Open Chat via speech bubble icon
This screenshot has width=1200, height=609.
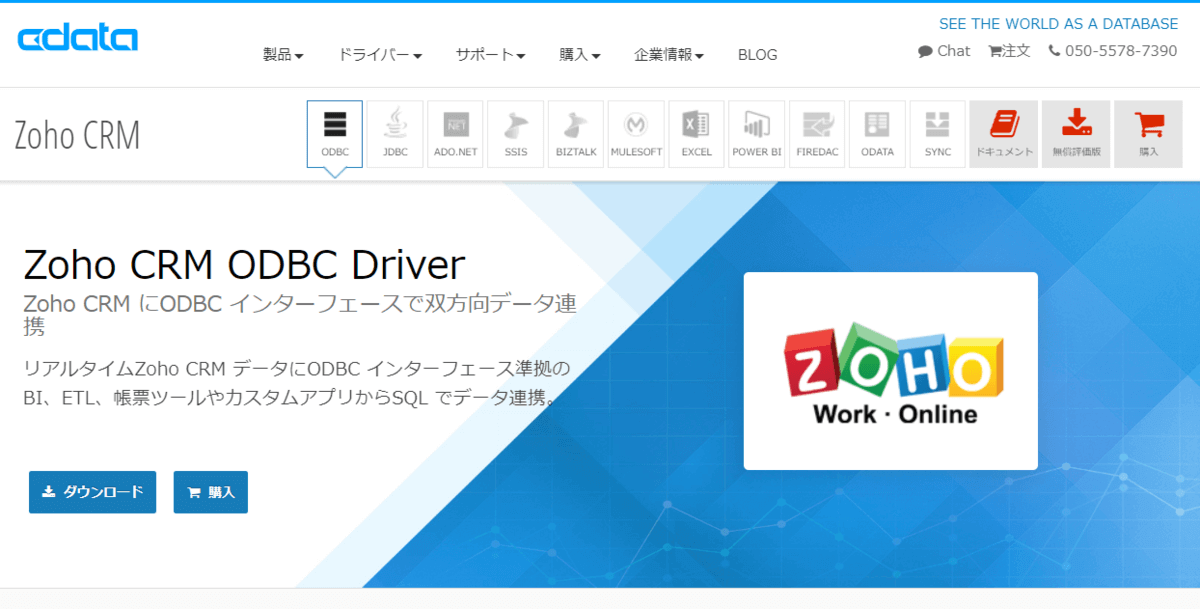click(944, 51)
